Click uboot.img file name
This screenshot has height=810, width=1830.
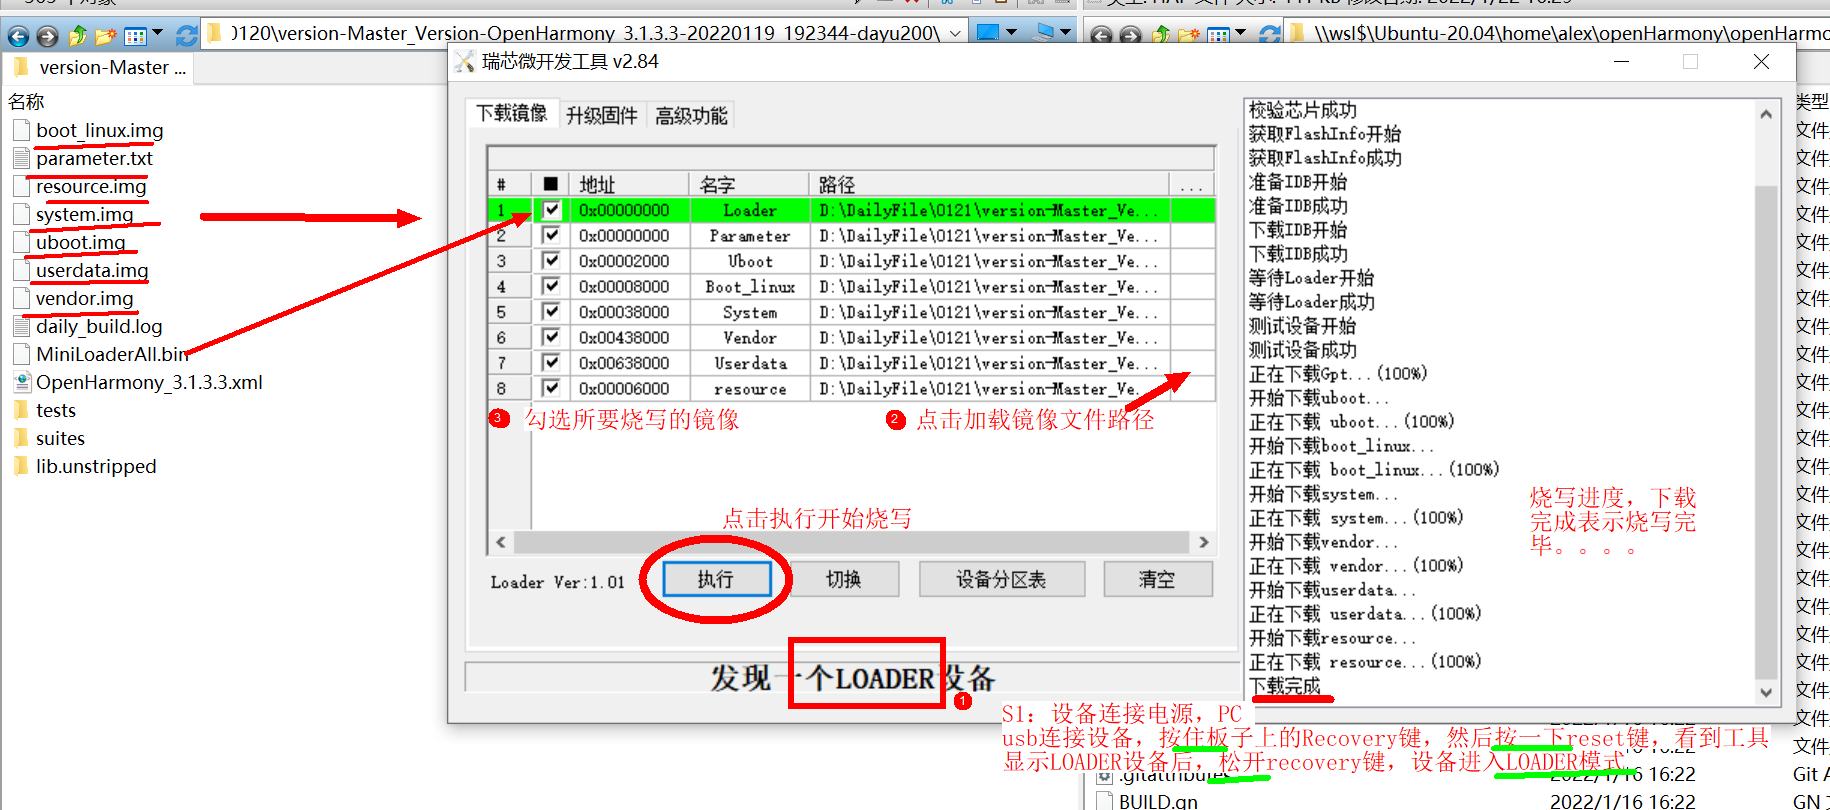point(81,242)
